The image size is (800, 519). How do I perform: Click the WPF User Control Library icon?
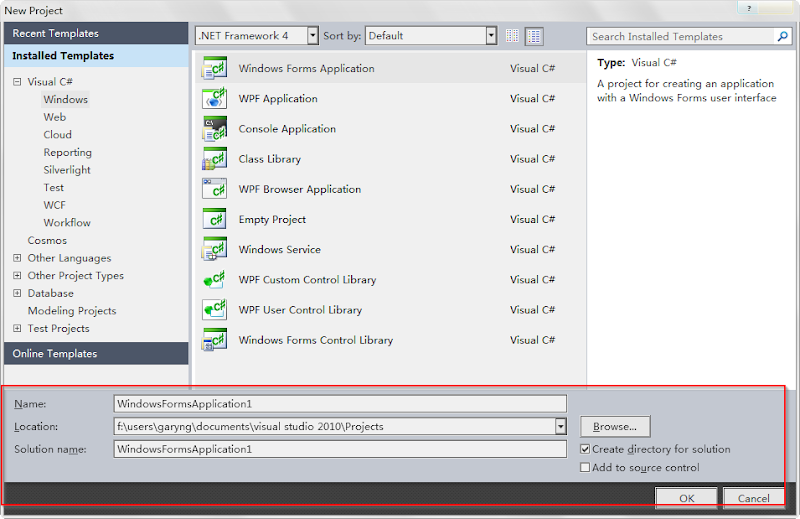(214, 310)
